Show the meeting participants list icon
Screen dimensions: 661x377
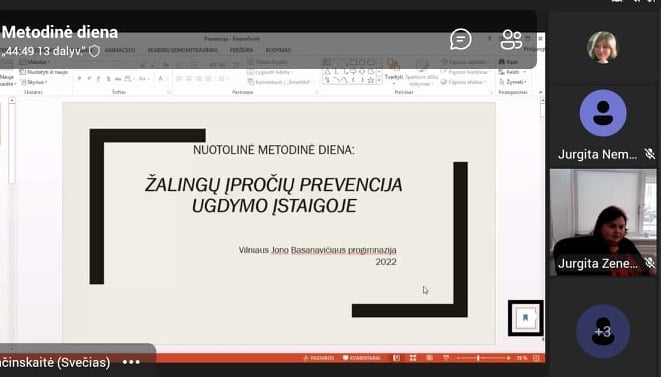pos(511,40)
